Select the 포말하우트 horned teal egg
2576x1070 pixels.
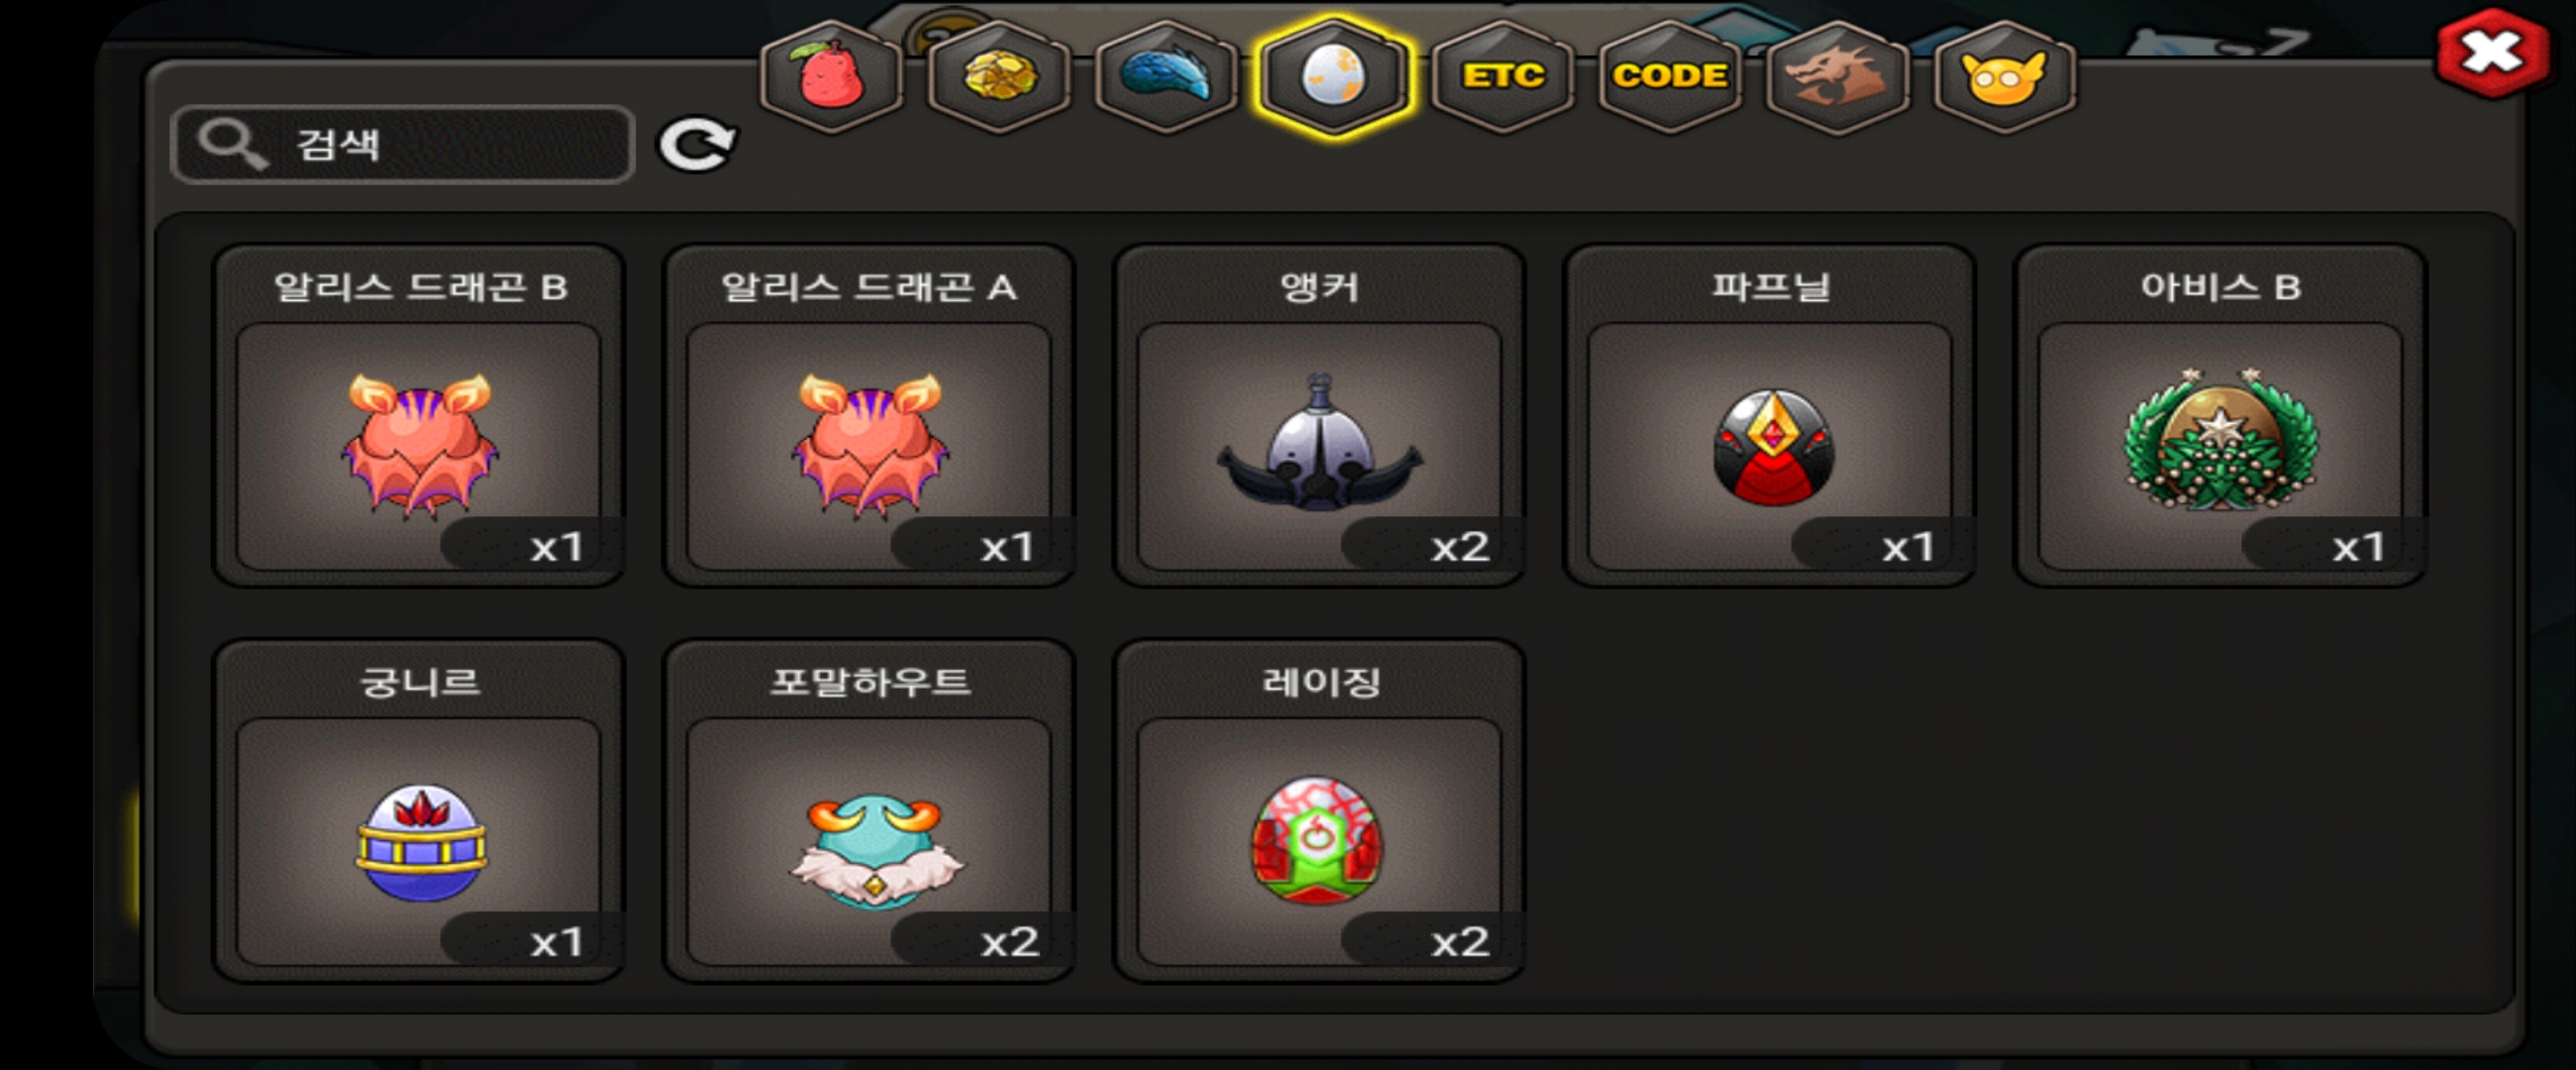(869, 810)
